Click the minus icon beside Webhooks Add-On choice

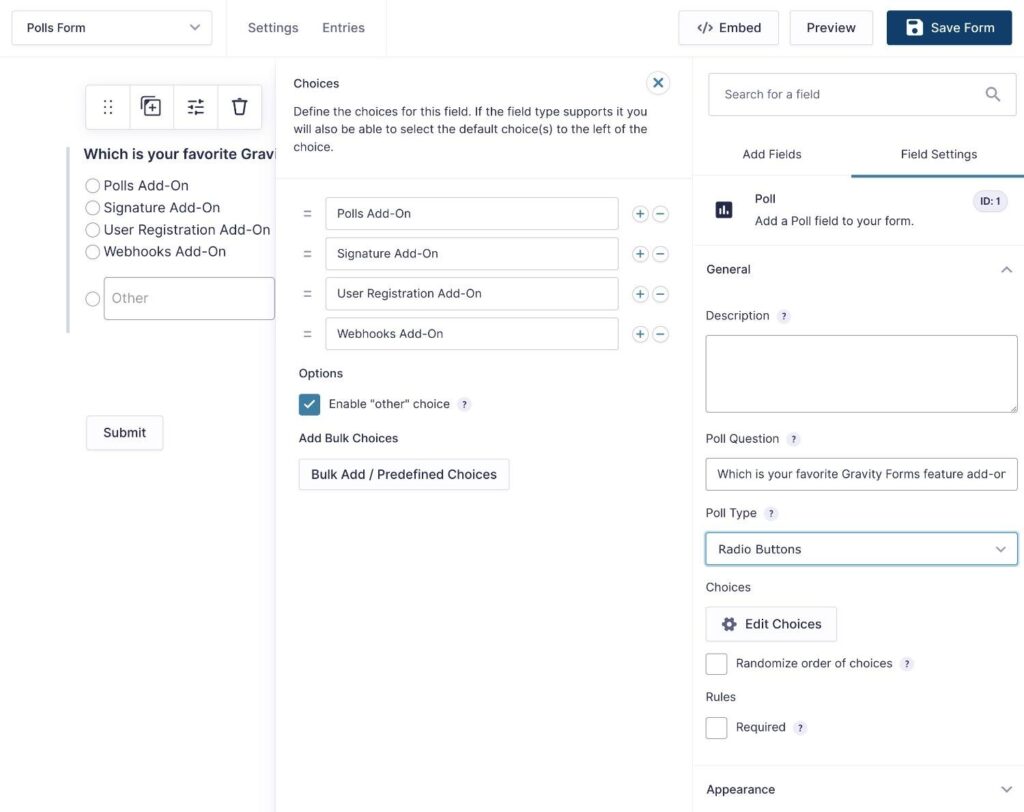pyautogui.click(x=661, y=334)
